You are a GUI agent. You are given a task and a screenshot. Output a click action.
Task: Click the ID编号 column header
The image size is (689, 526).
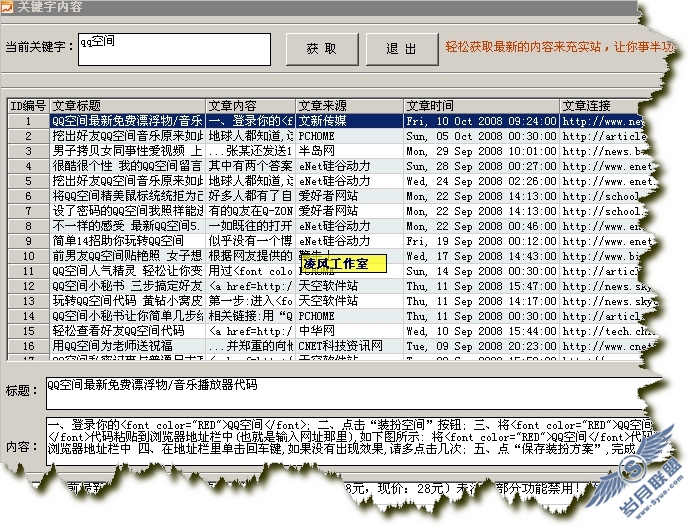click(28, 106)
